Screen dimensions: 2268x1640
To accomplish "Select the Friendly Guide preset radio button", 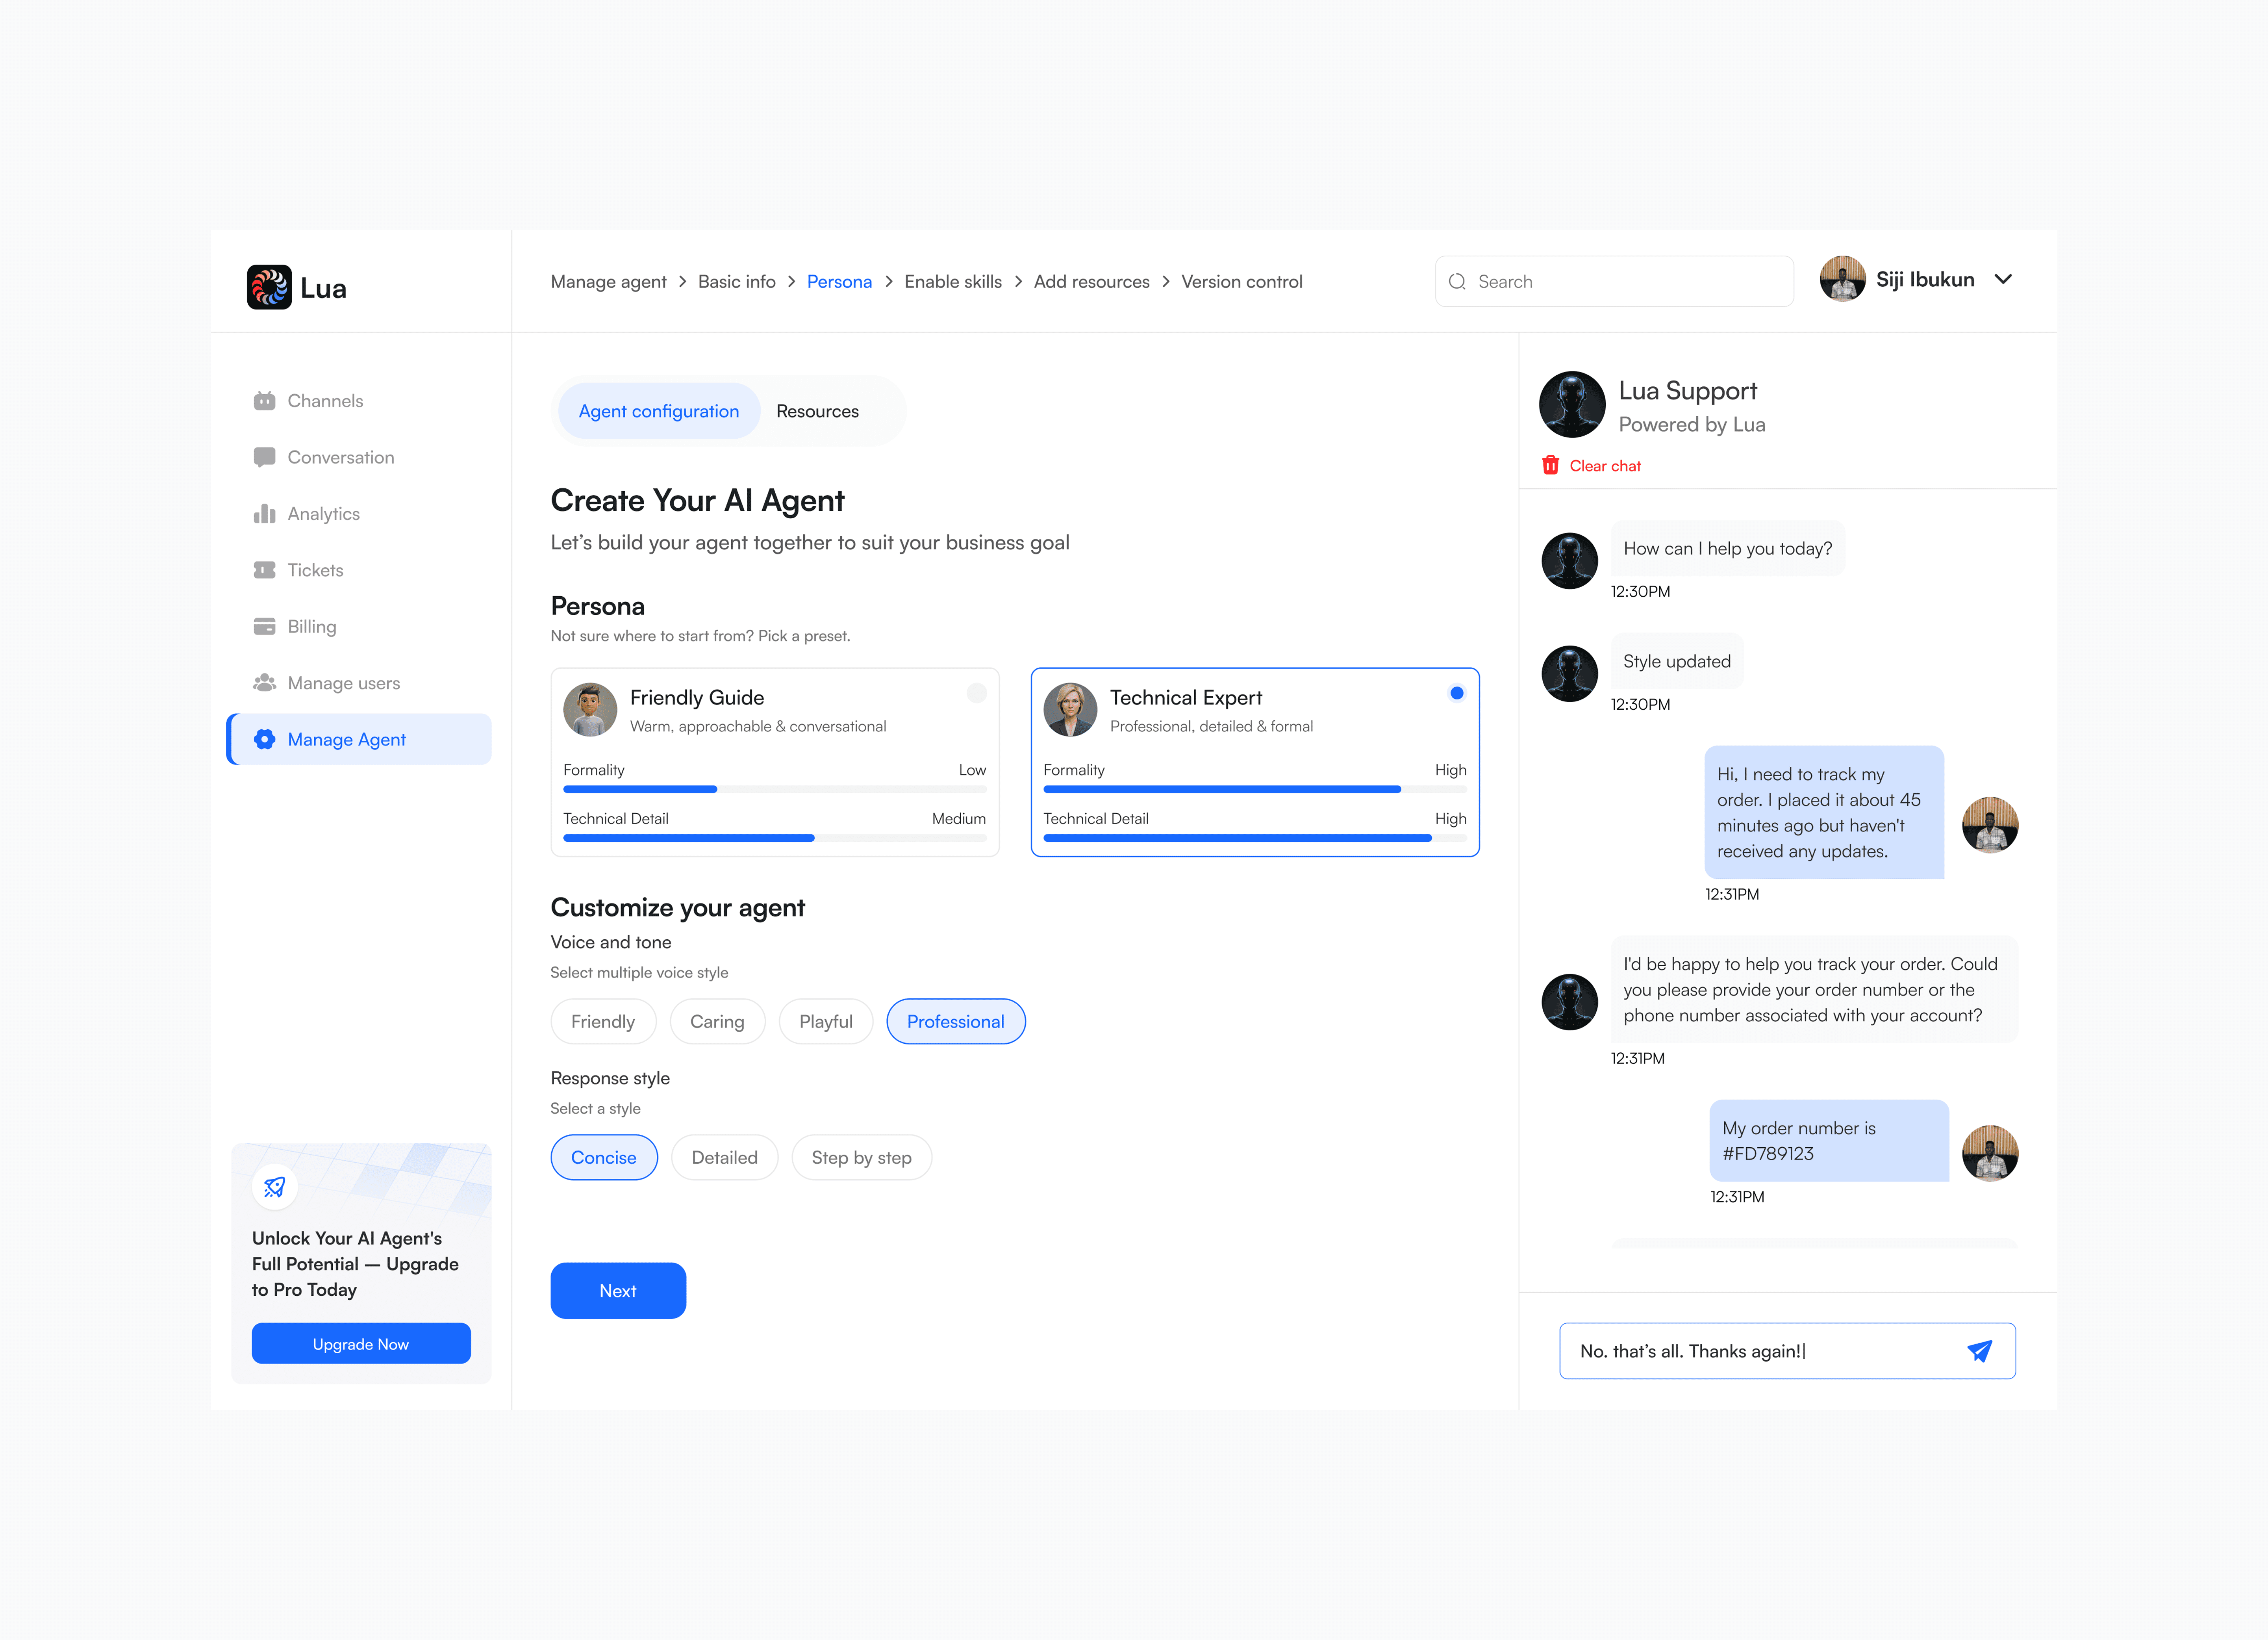I will click(976, 693).
